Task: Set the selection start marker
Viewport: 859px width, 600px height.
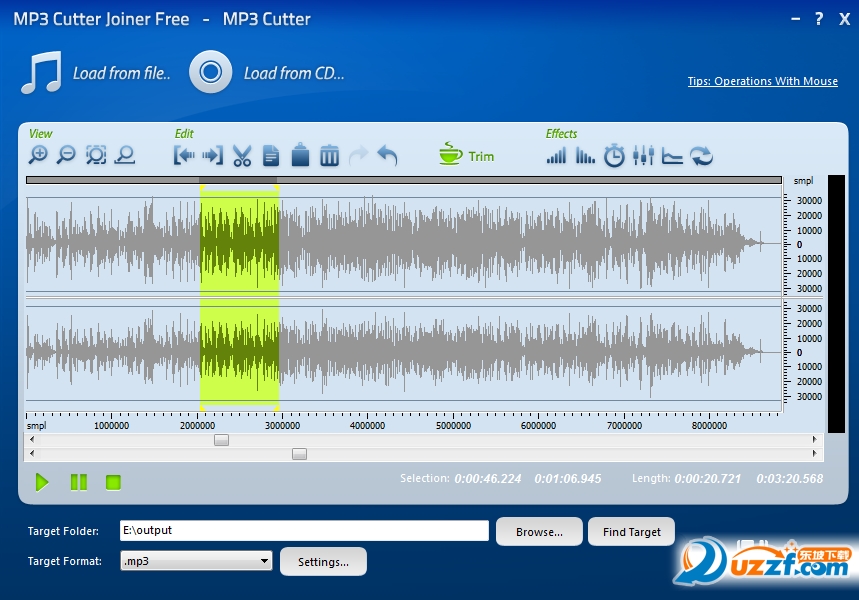Action: 184,156
